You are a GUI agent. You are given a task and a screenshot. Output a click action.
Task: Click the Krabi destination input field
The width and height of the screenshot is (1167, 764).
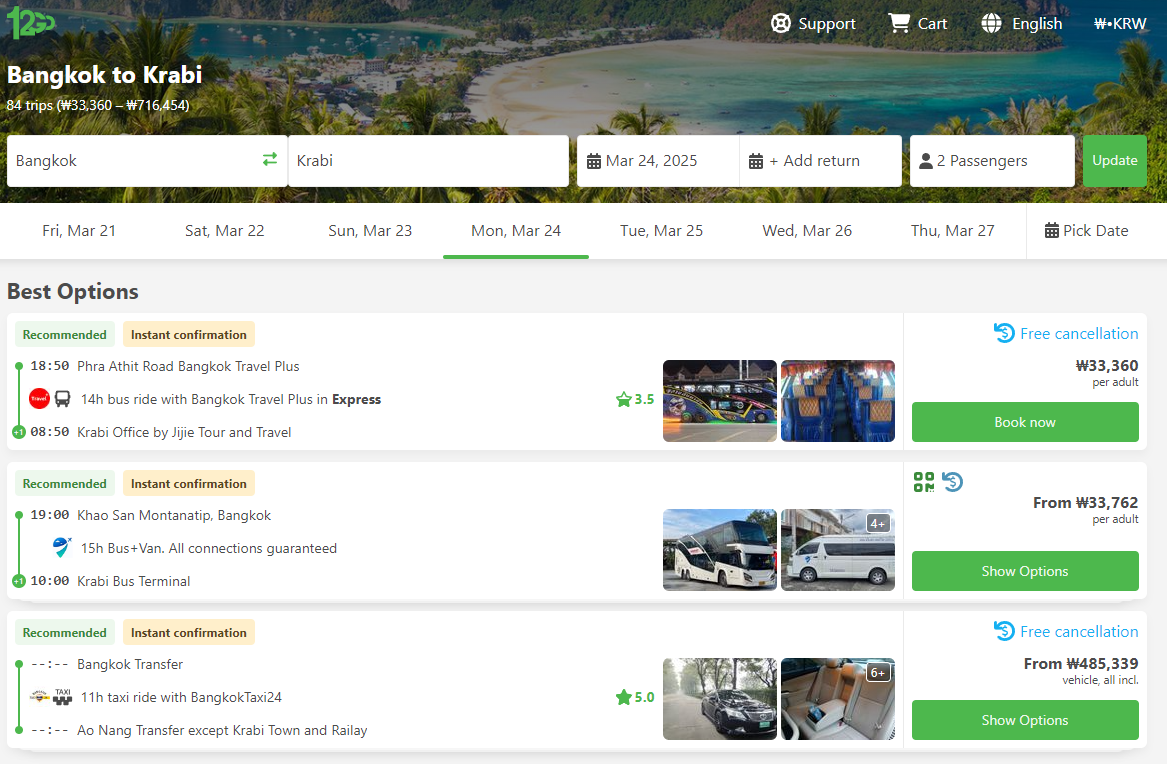429,161
